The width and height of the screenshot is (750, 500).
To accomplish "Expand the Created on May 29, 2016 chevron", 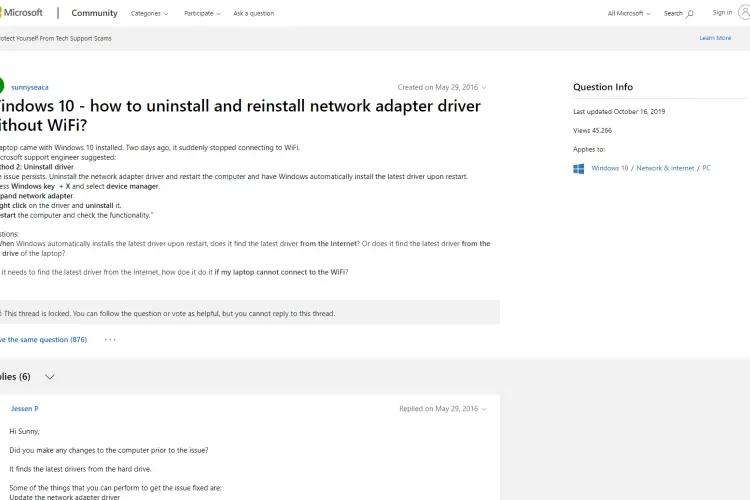I will 484,88.
